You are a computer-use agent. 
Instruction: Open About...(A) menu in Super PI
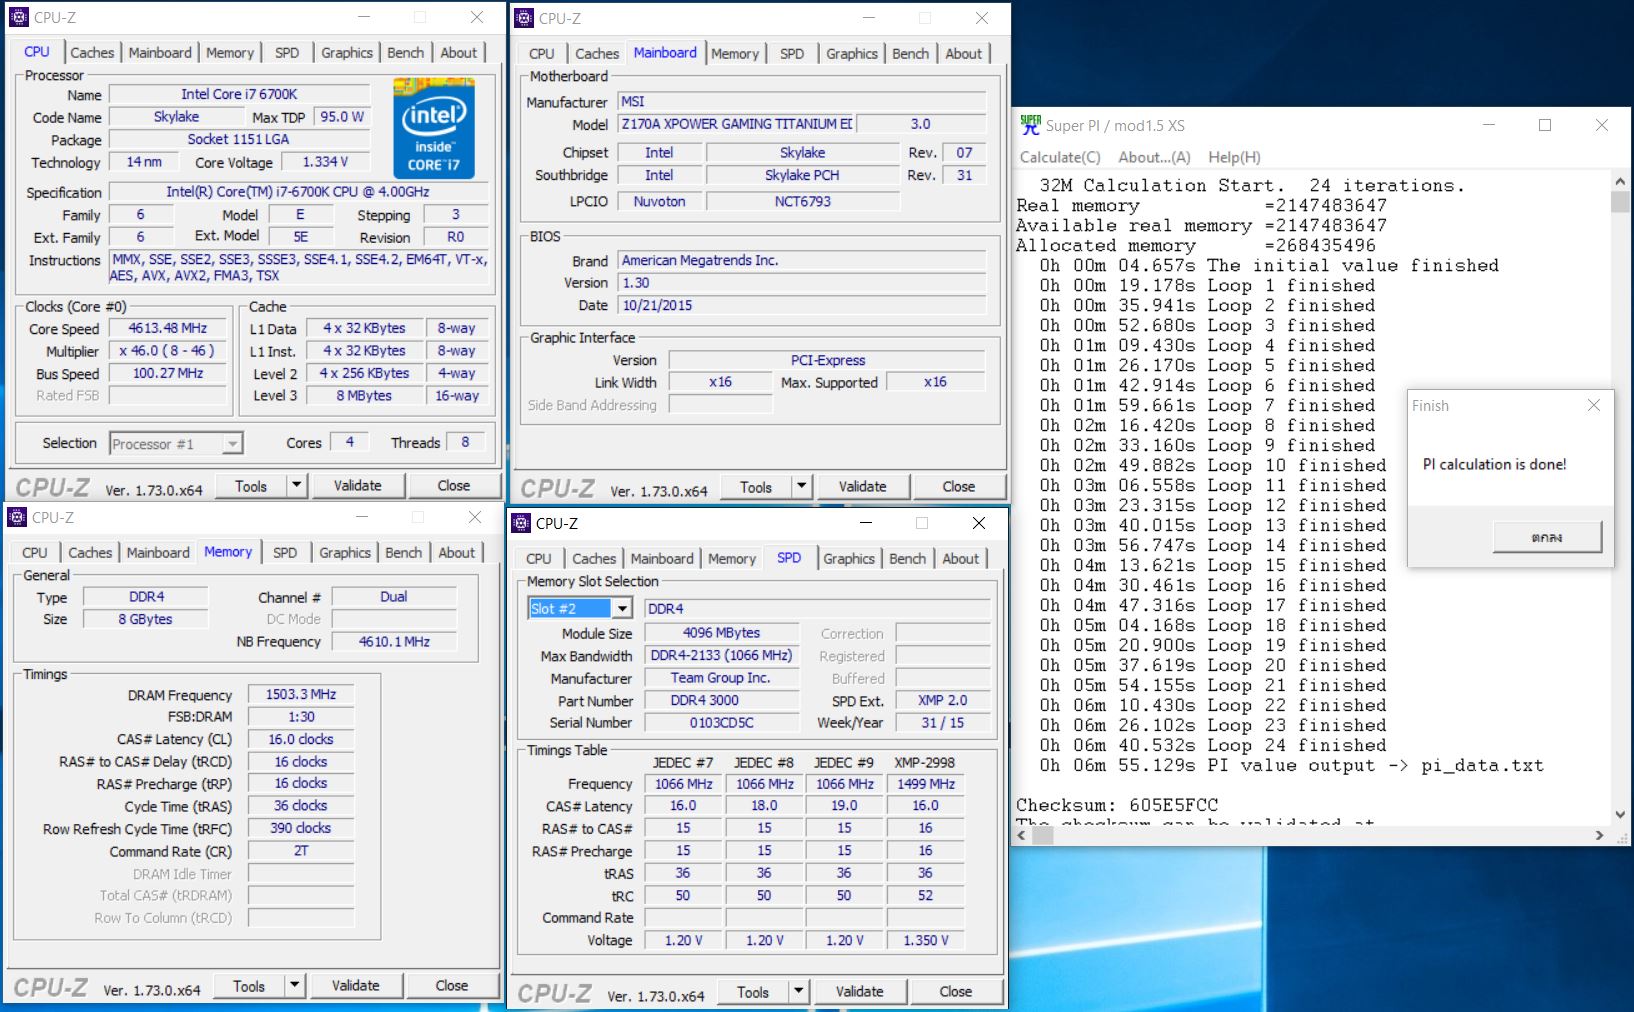click(x=1154, y=157)
